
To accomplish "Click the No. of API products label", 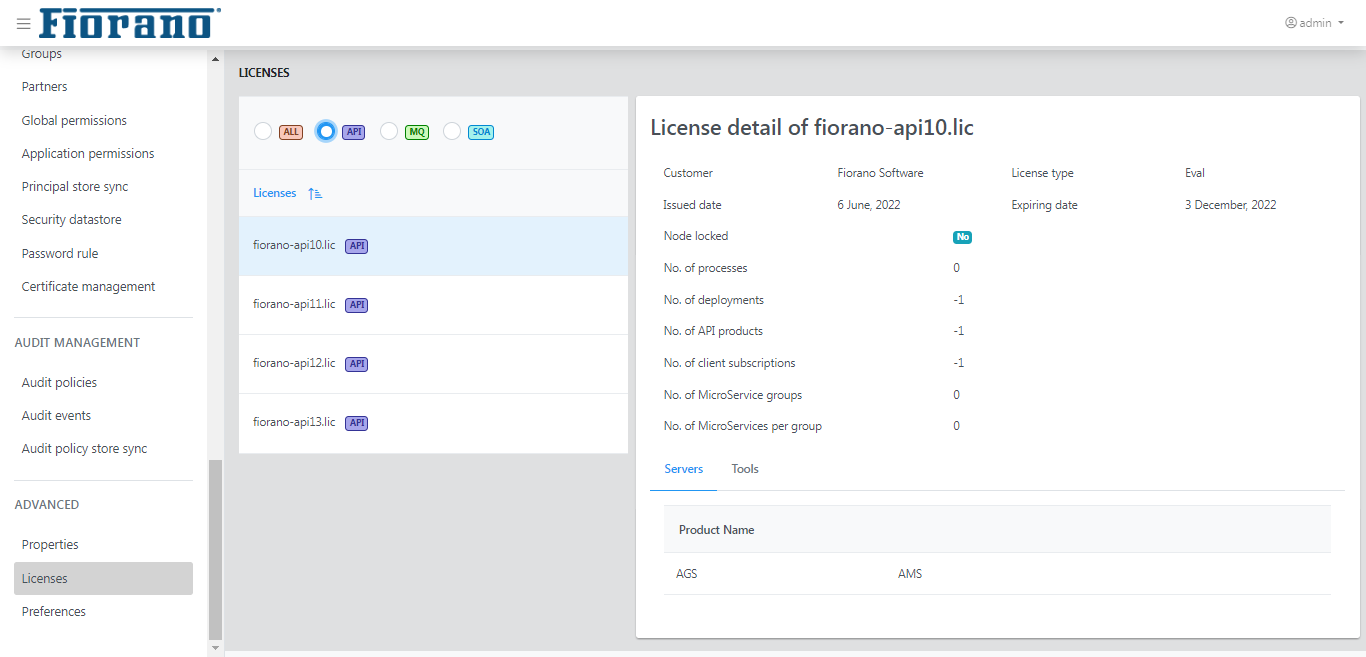I will [713, 331].
